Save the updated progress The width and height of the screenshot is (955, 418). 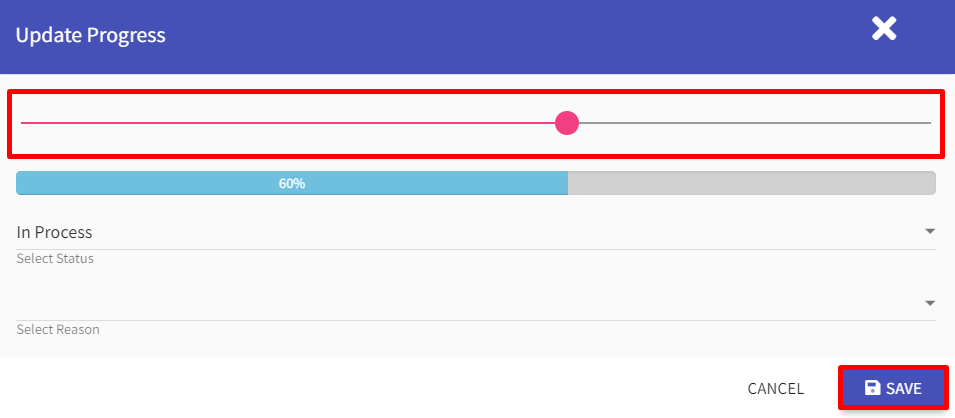click(x=893, y=388)
